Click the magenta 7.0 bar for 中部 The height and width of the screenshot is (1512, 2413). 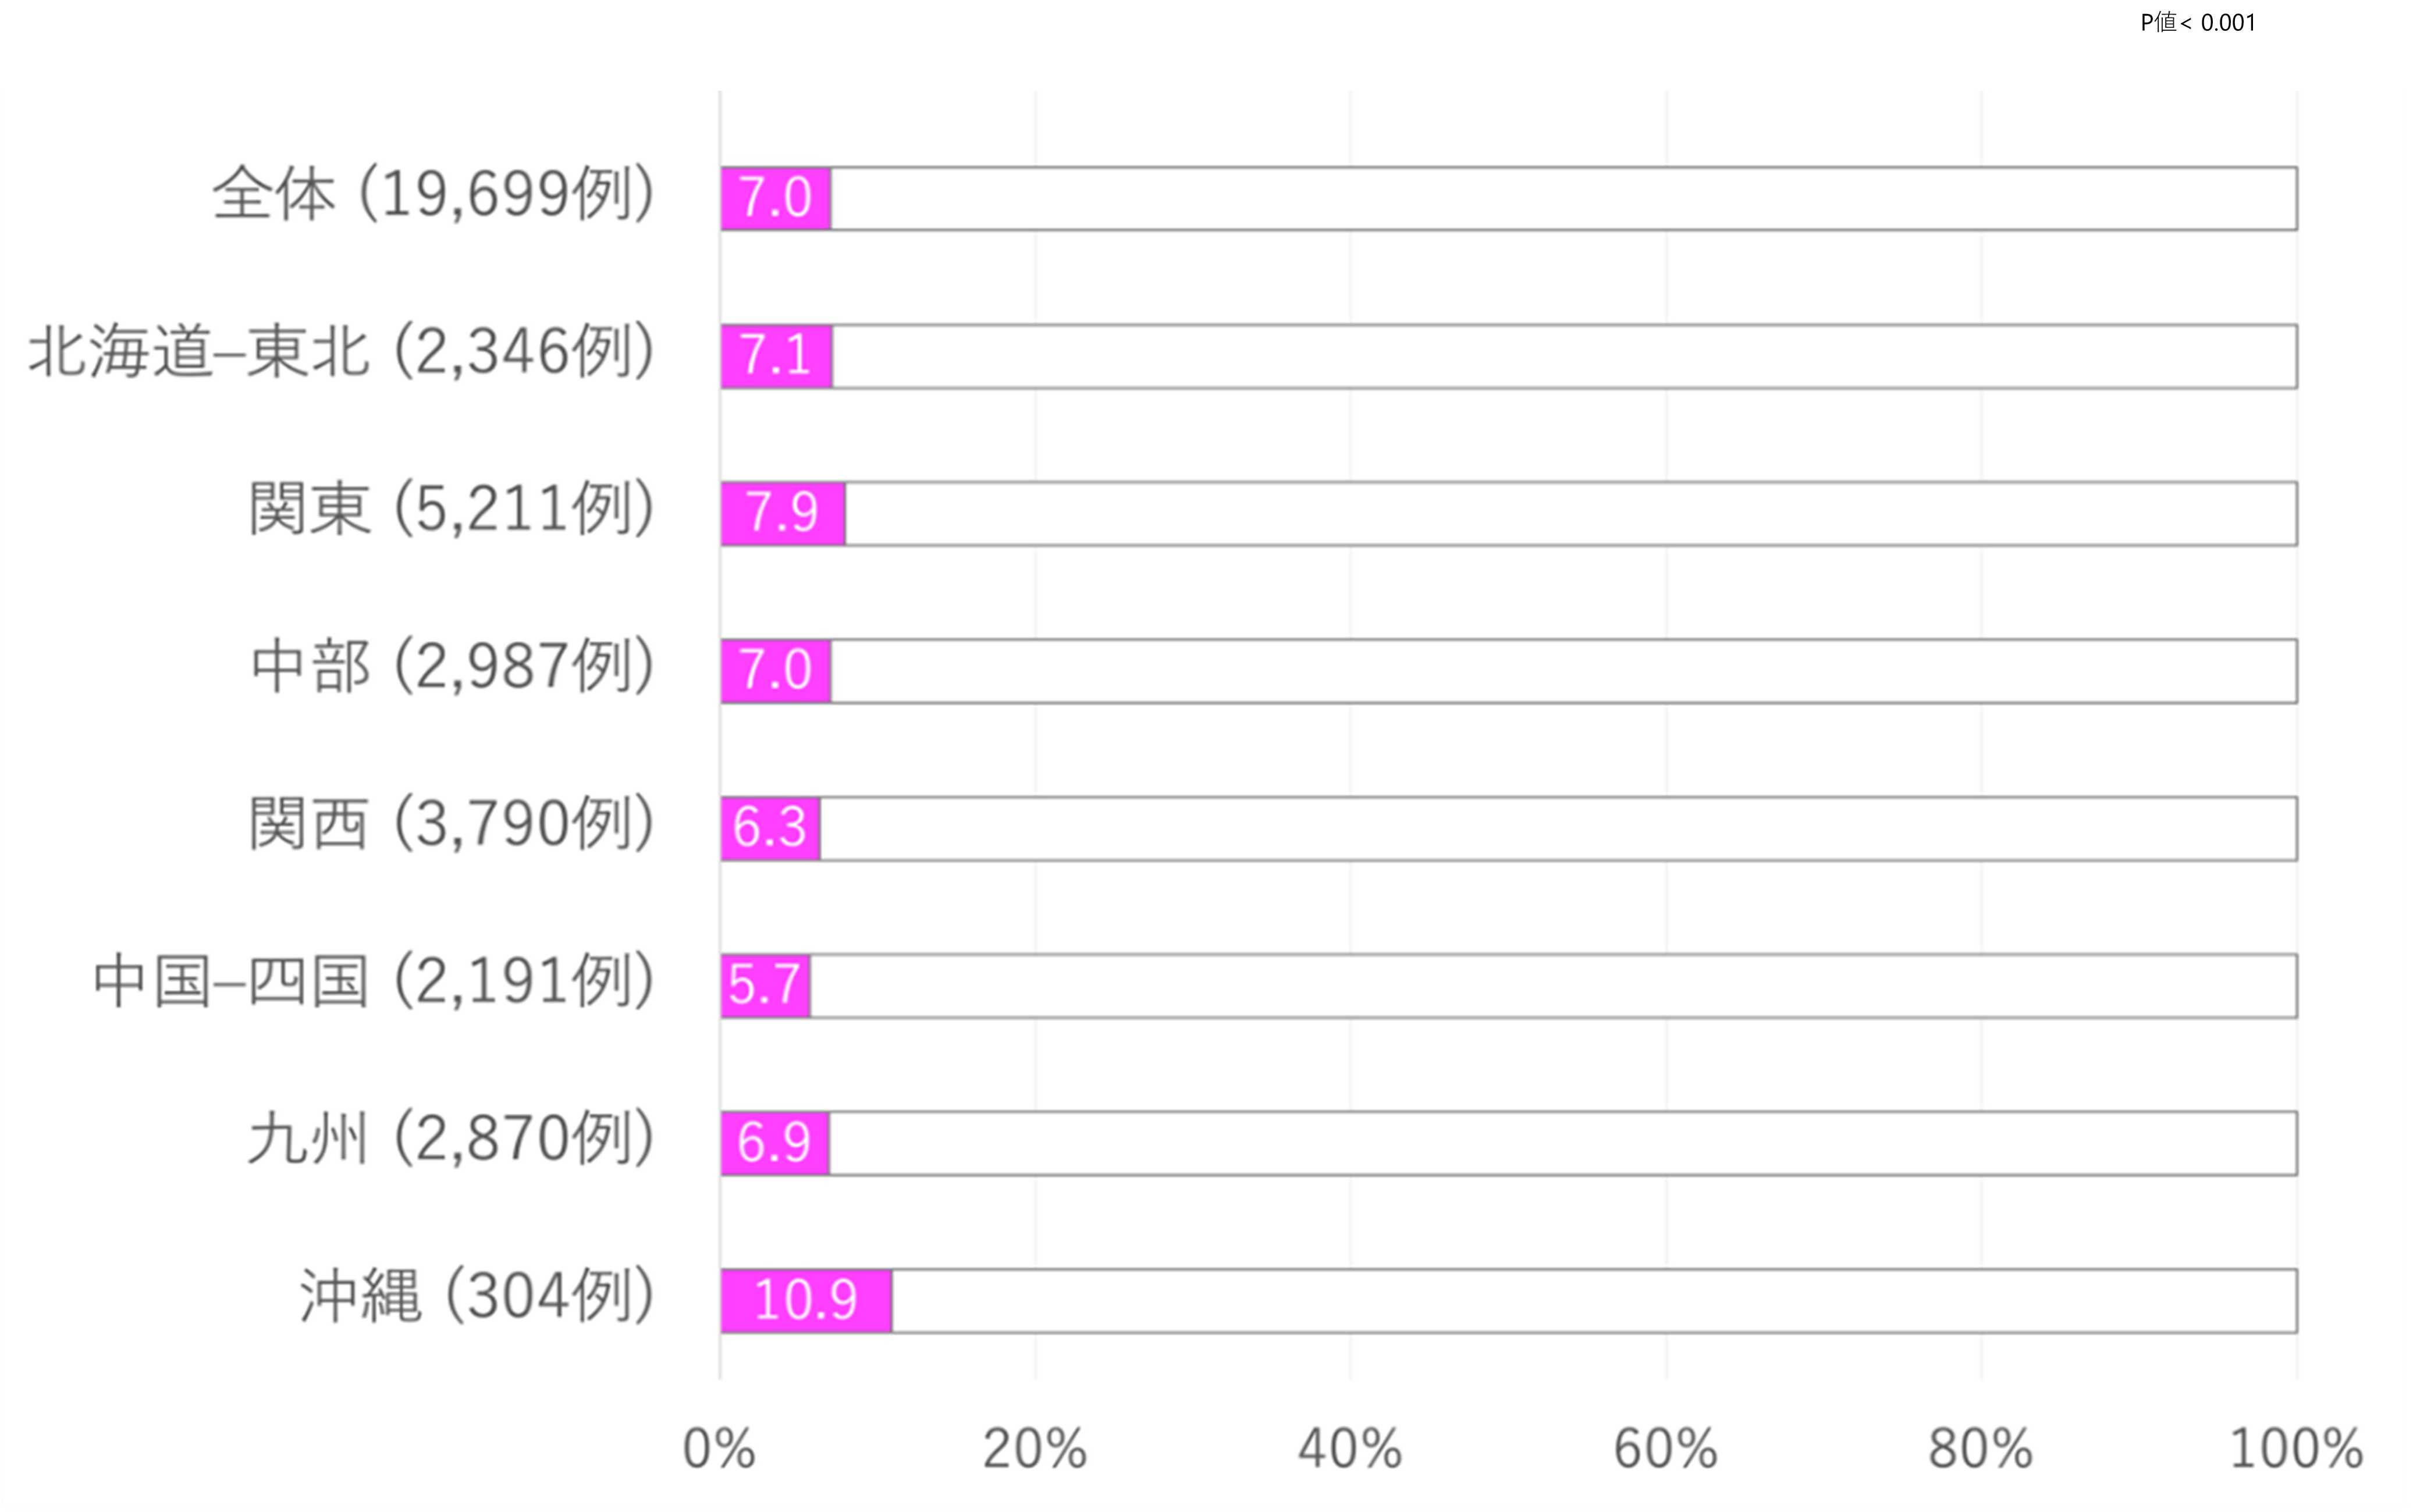pyautogui.click(x=775, y=671)
